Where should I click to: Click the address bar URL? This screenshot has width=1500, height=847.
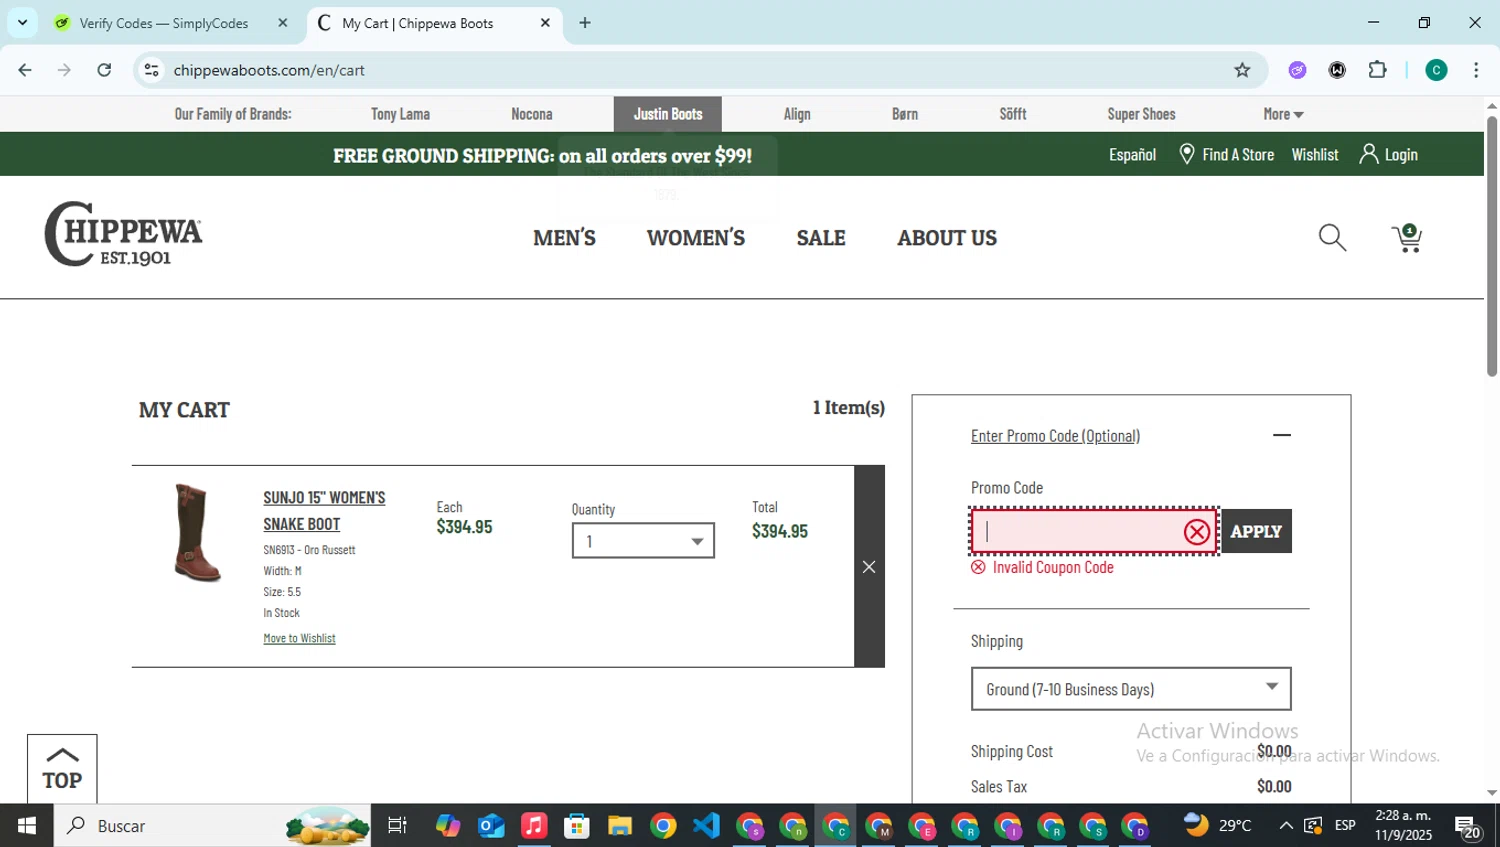269,70
